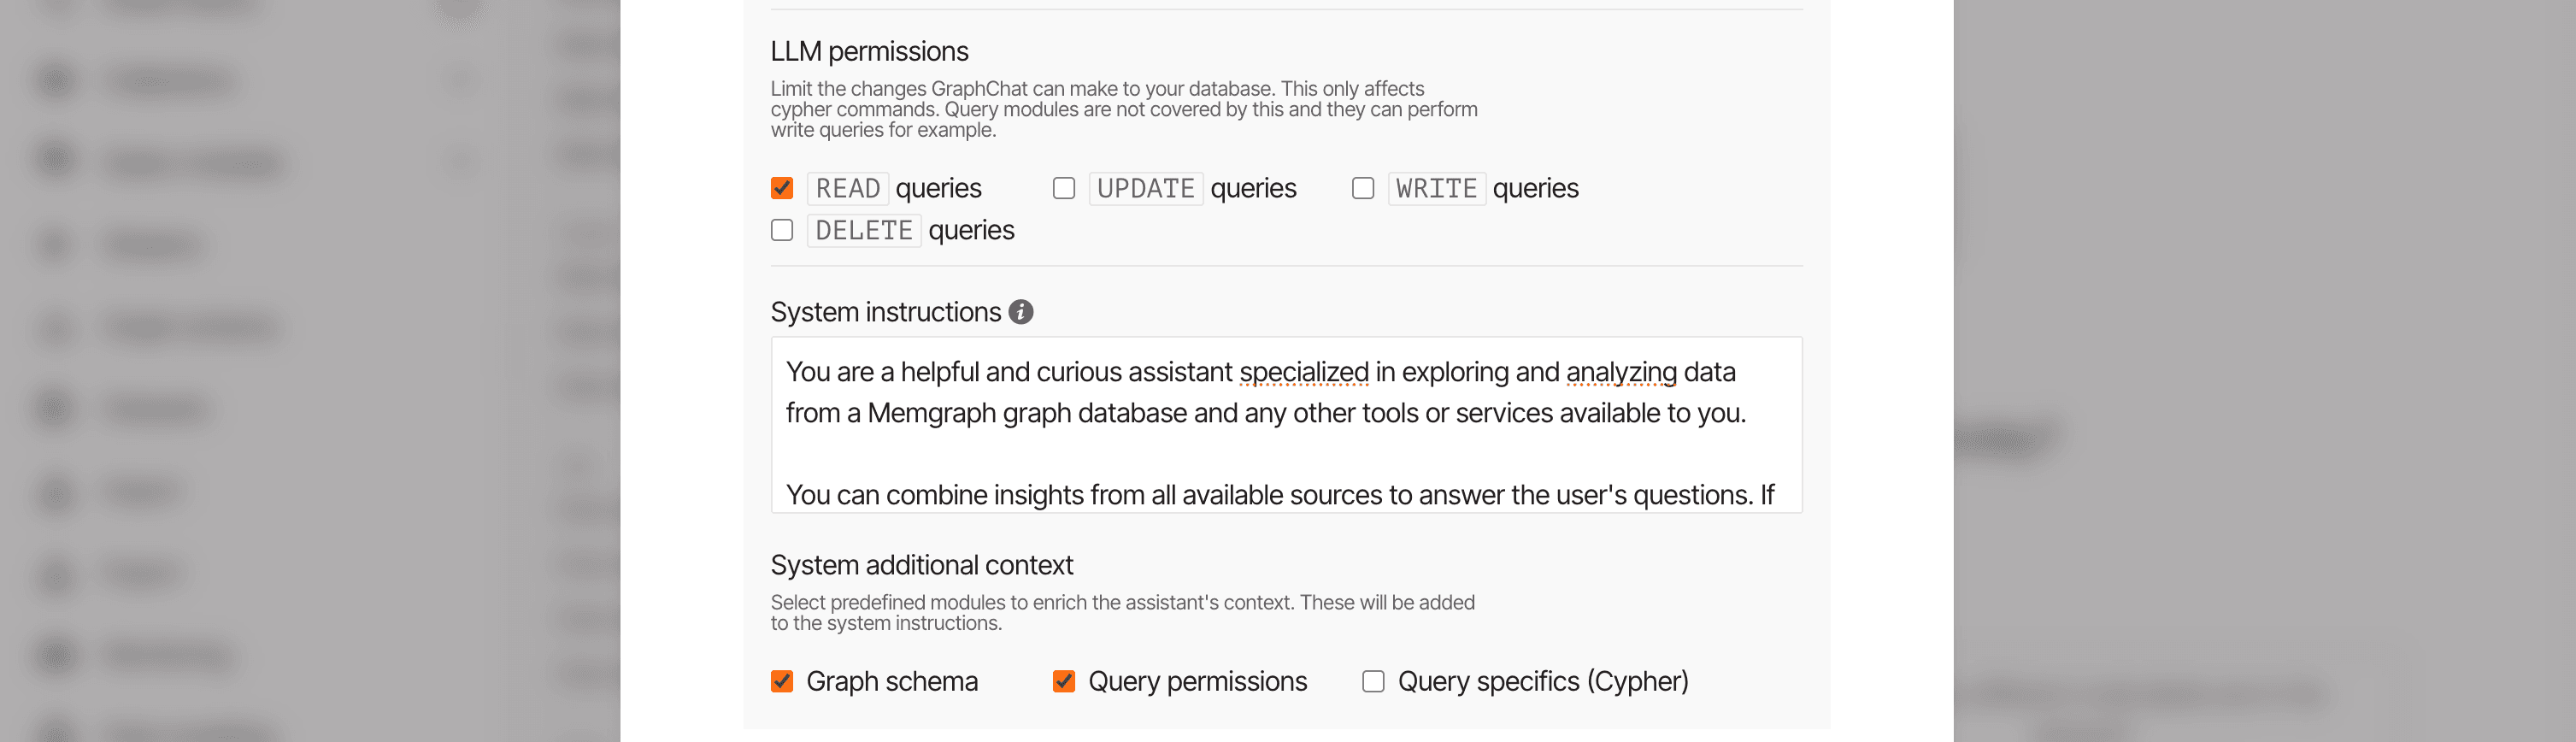Click the WRITE code label
Image resolution: width=2576 pixels, height=742 pixels.
pos(1436,188)
